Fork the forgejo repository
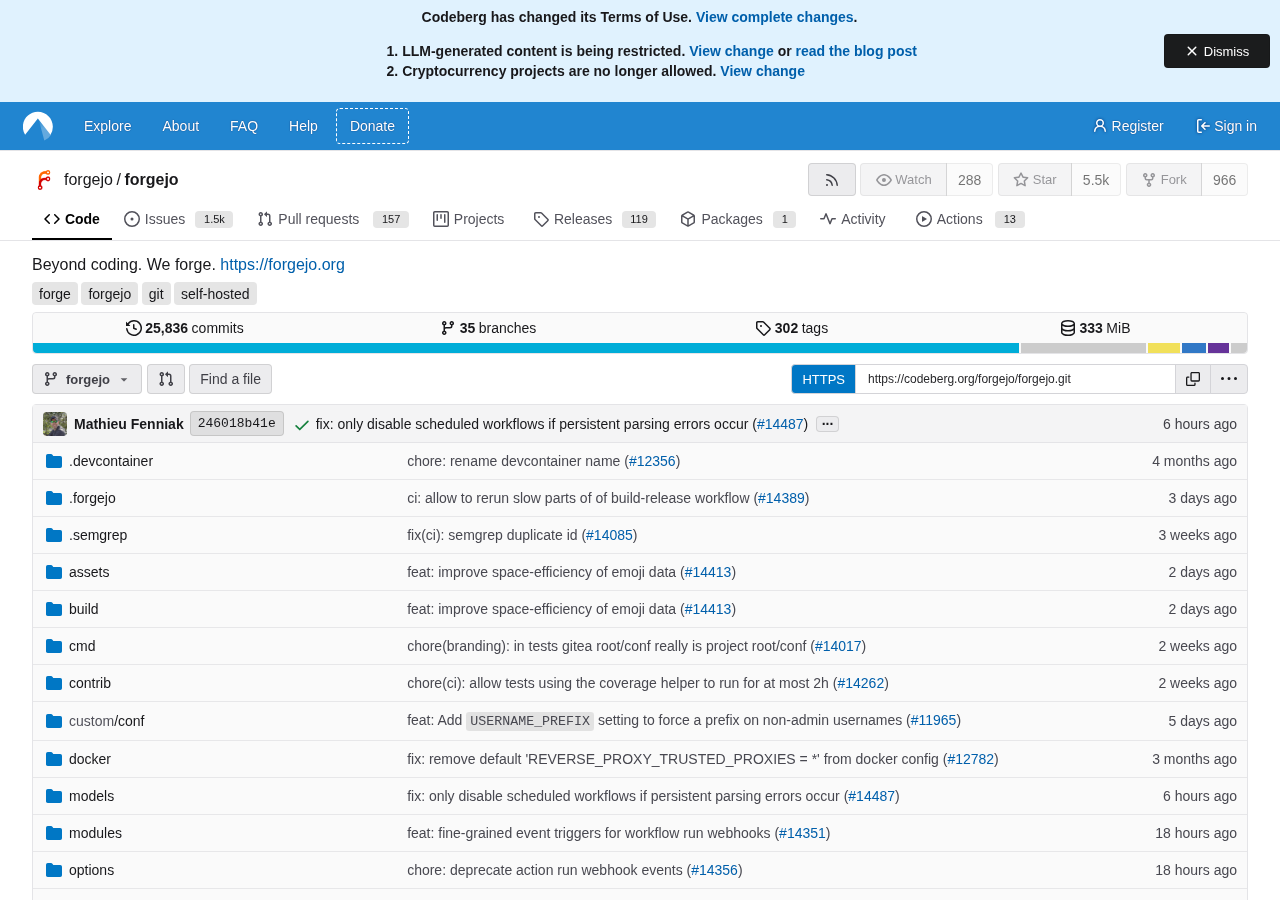This screenshot has width=1280, height=900. pyautogui.click(x=1164, y=180)
